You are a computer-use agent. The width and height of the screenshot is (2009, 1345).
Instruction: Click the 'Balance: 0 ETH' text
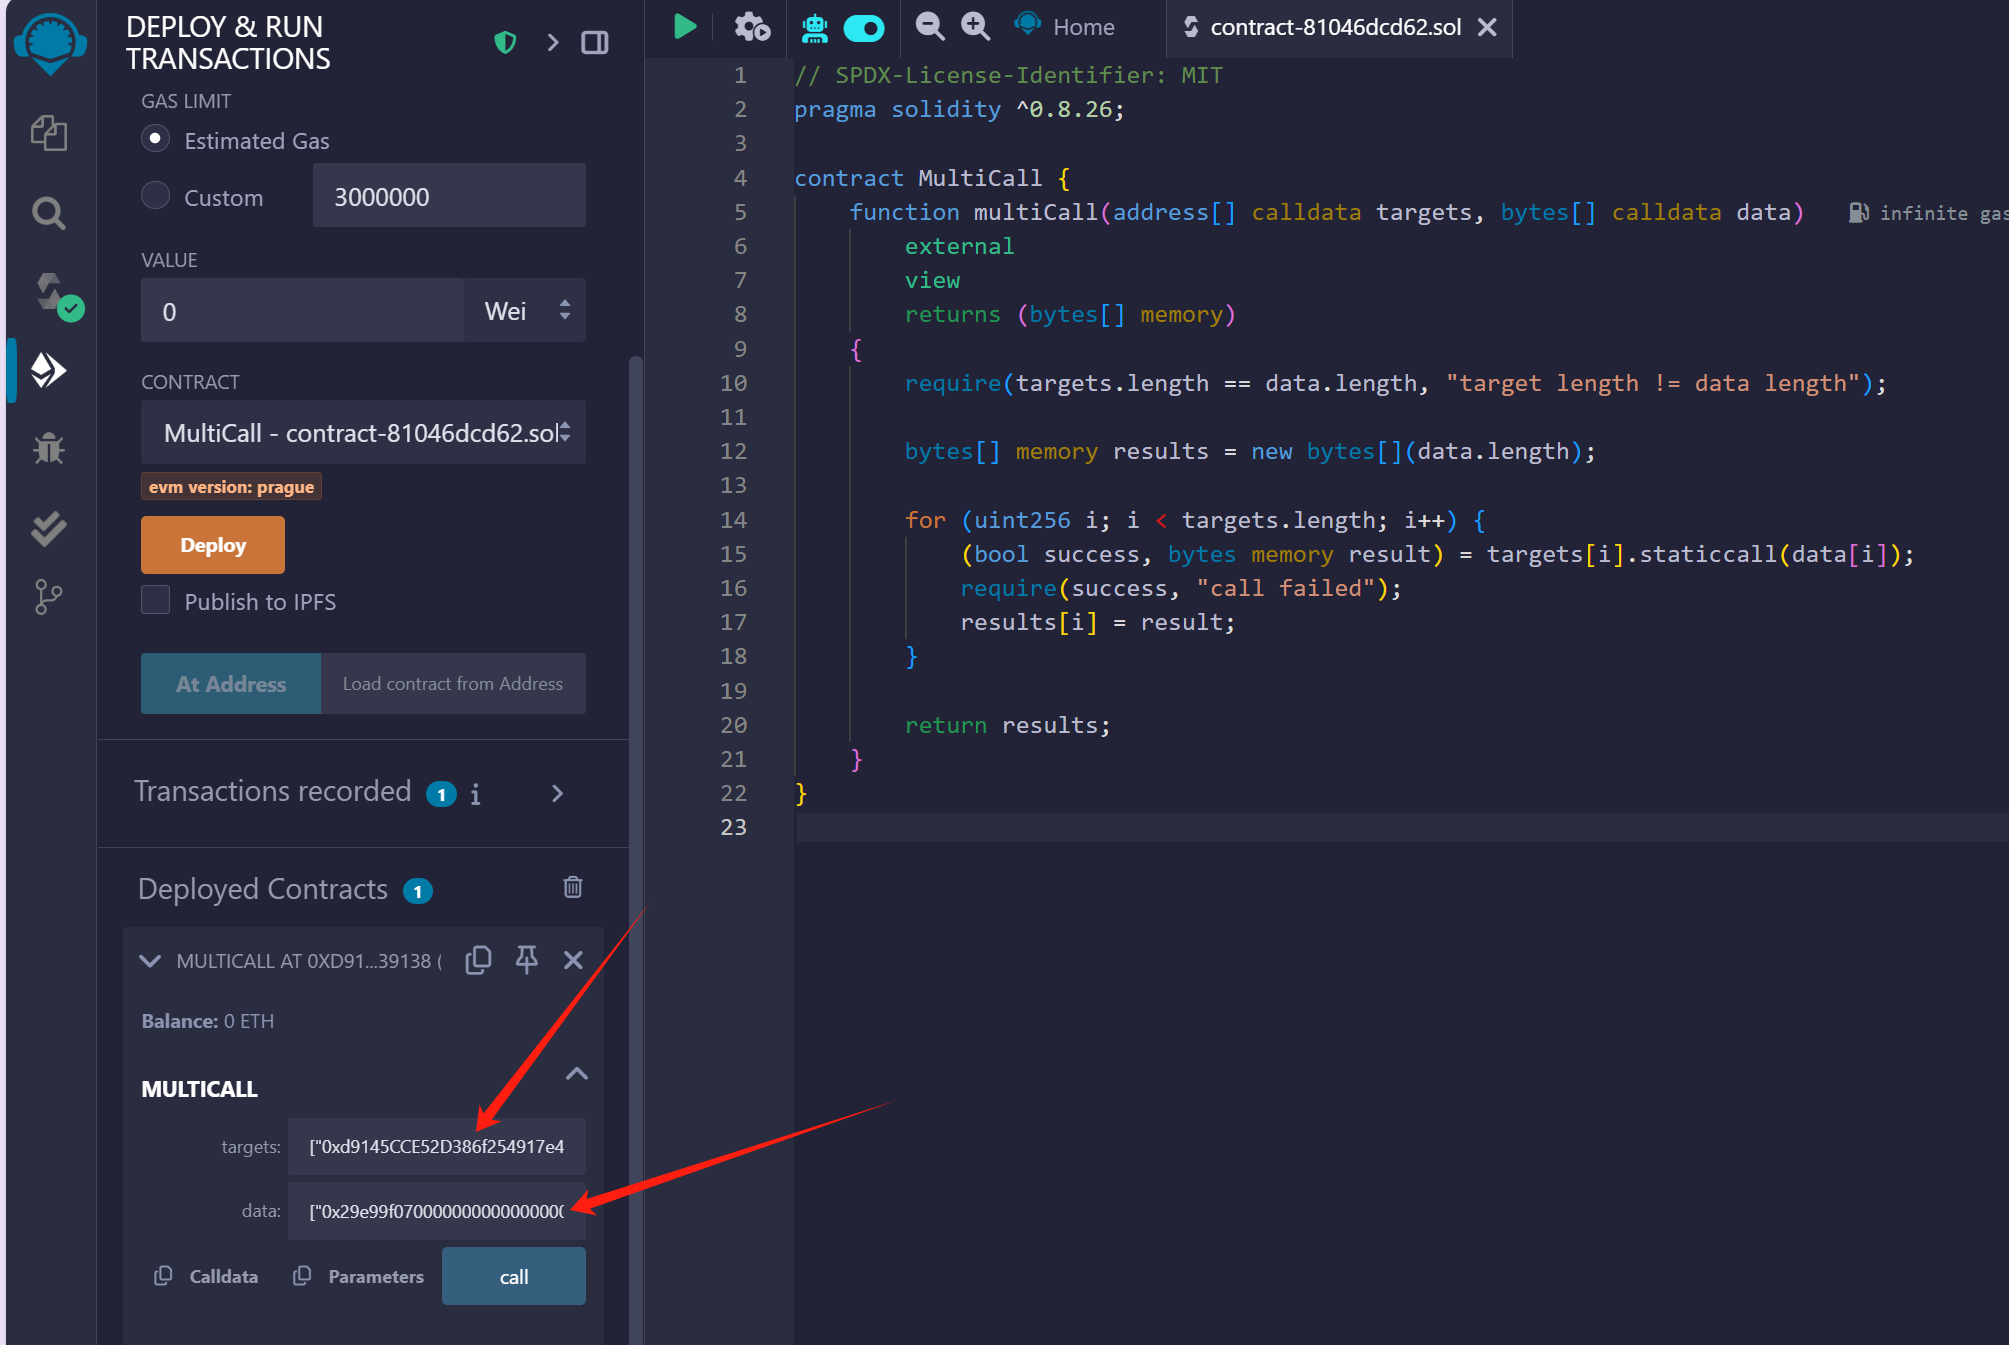tap(208, 1021)
